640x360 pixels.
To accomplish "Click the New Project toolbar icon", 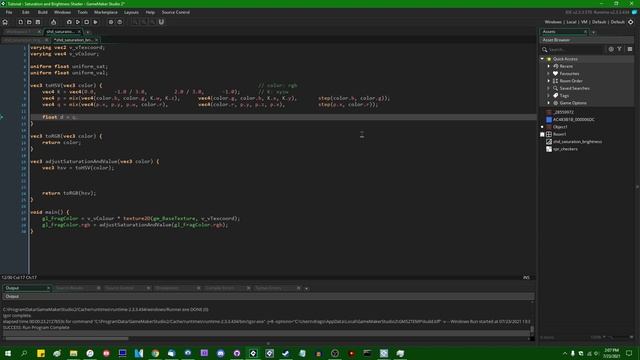I will tap(20, 22).
